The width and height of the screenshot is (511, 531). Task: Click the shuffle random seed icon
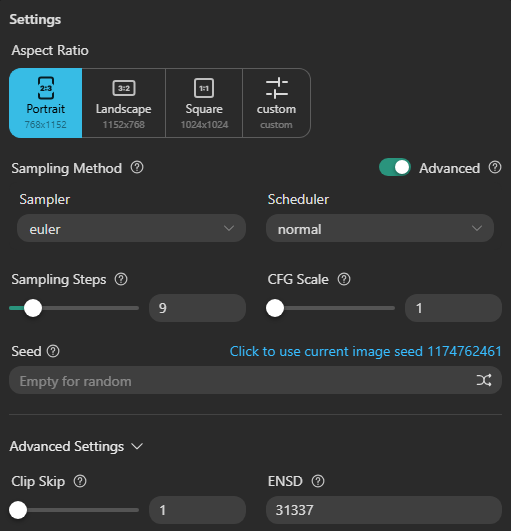click(x=484, y=380)
